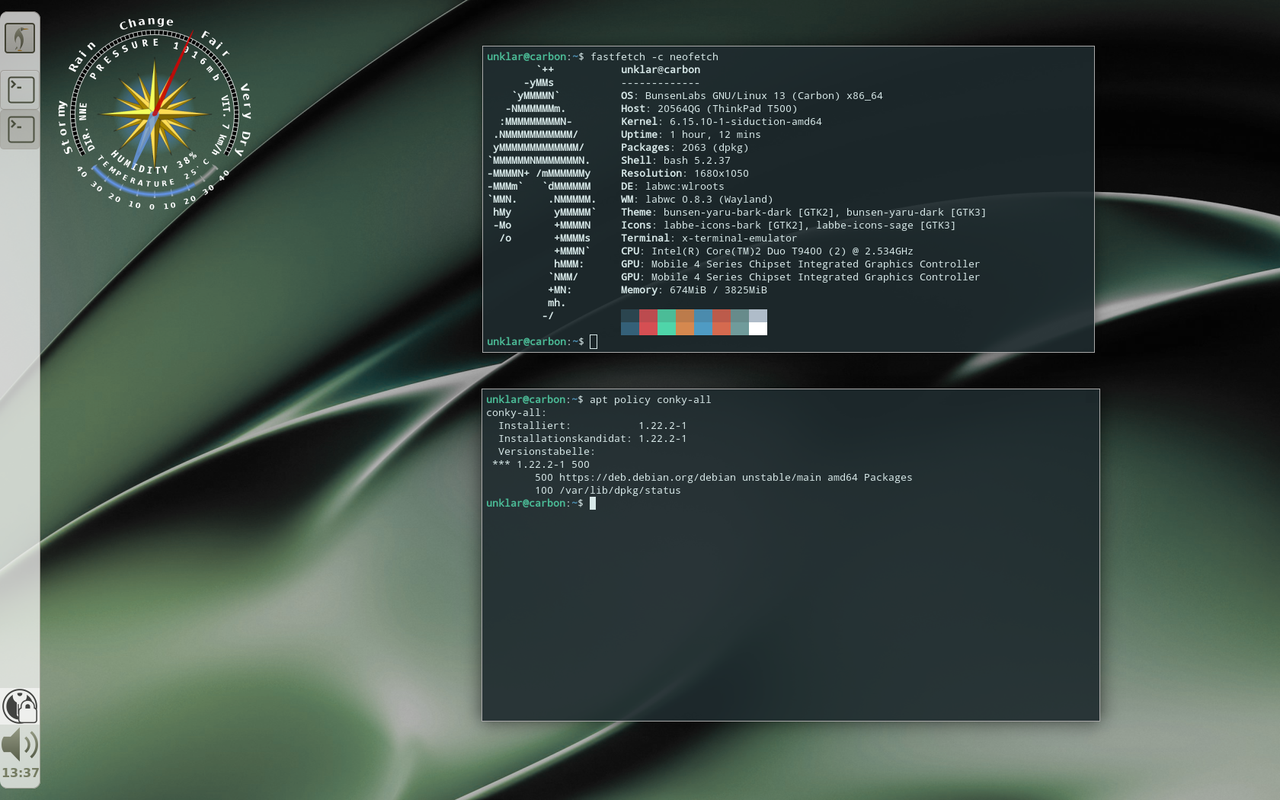The width and height of the screenshot is (1280, 800).
Task: Click the 'Very Dry' label on the barometer ring
Action: point(244,120)
